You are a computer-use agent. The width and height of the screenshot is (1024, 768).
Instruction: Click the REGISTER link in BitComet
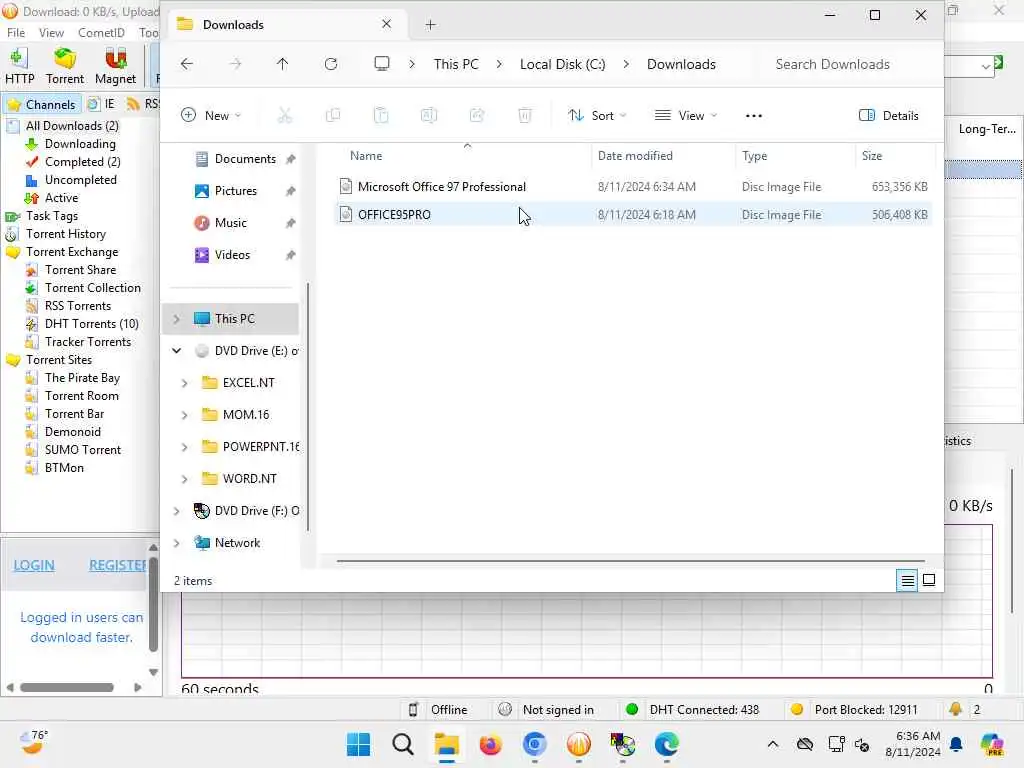click(118, 565)
